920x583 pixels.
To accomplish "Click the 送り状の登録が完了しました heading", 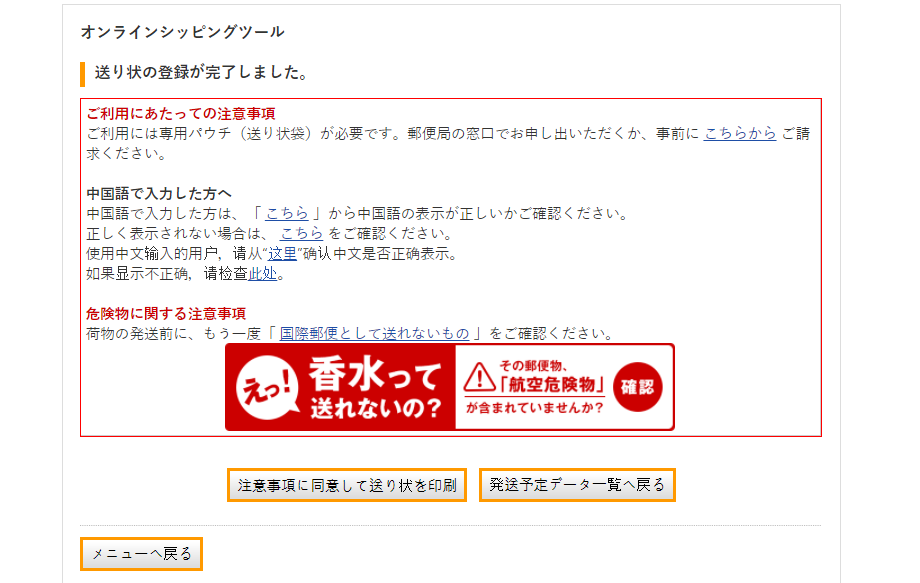I will pyautogui.click(x=201, y=73).
